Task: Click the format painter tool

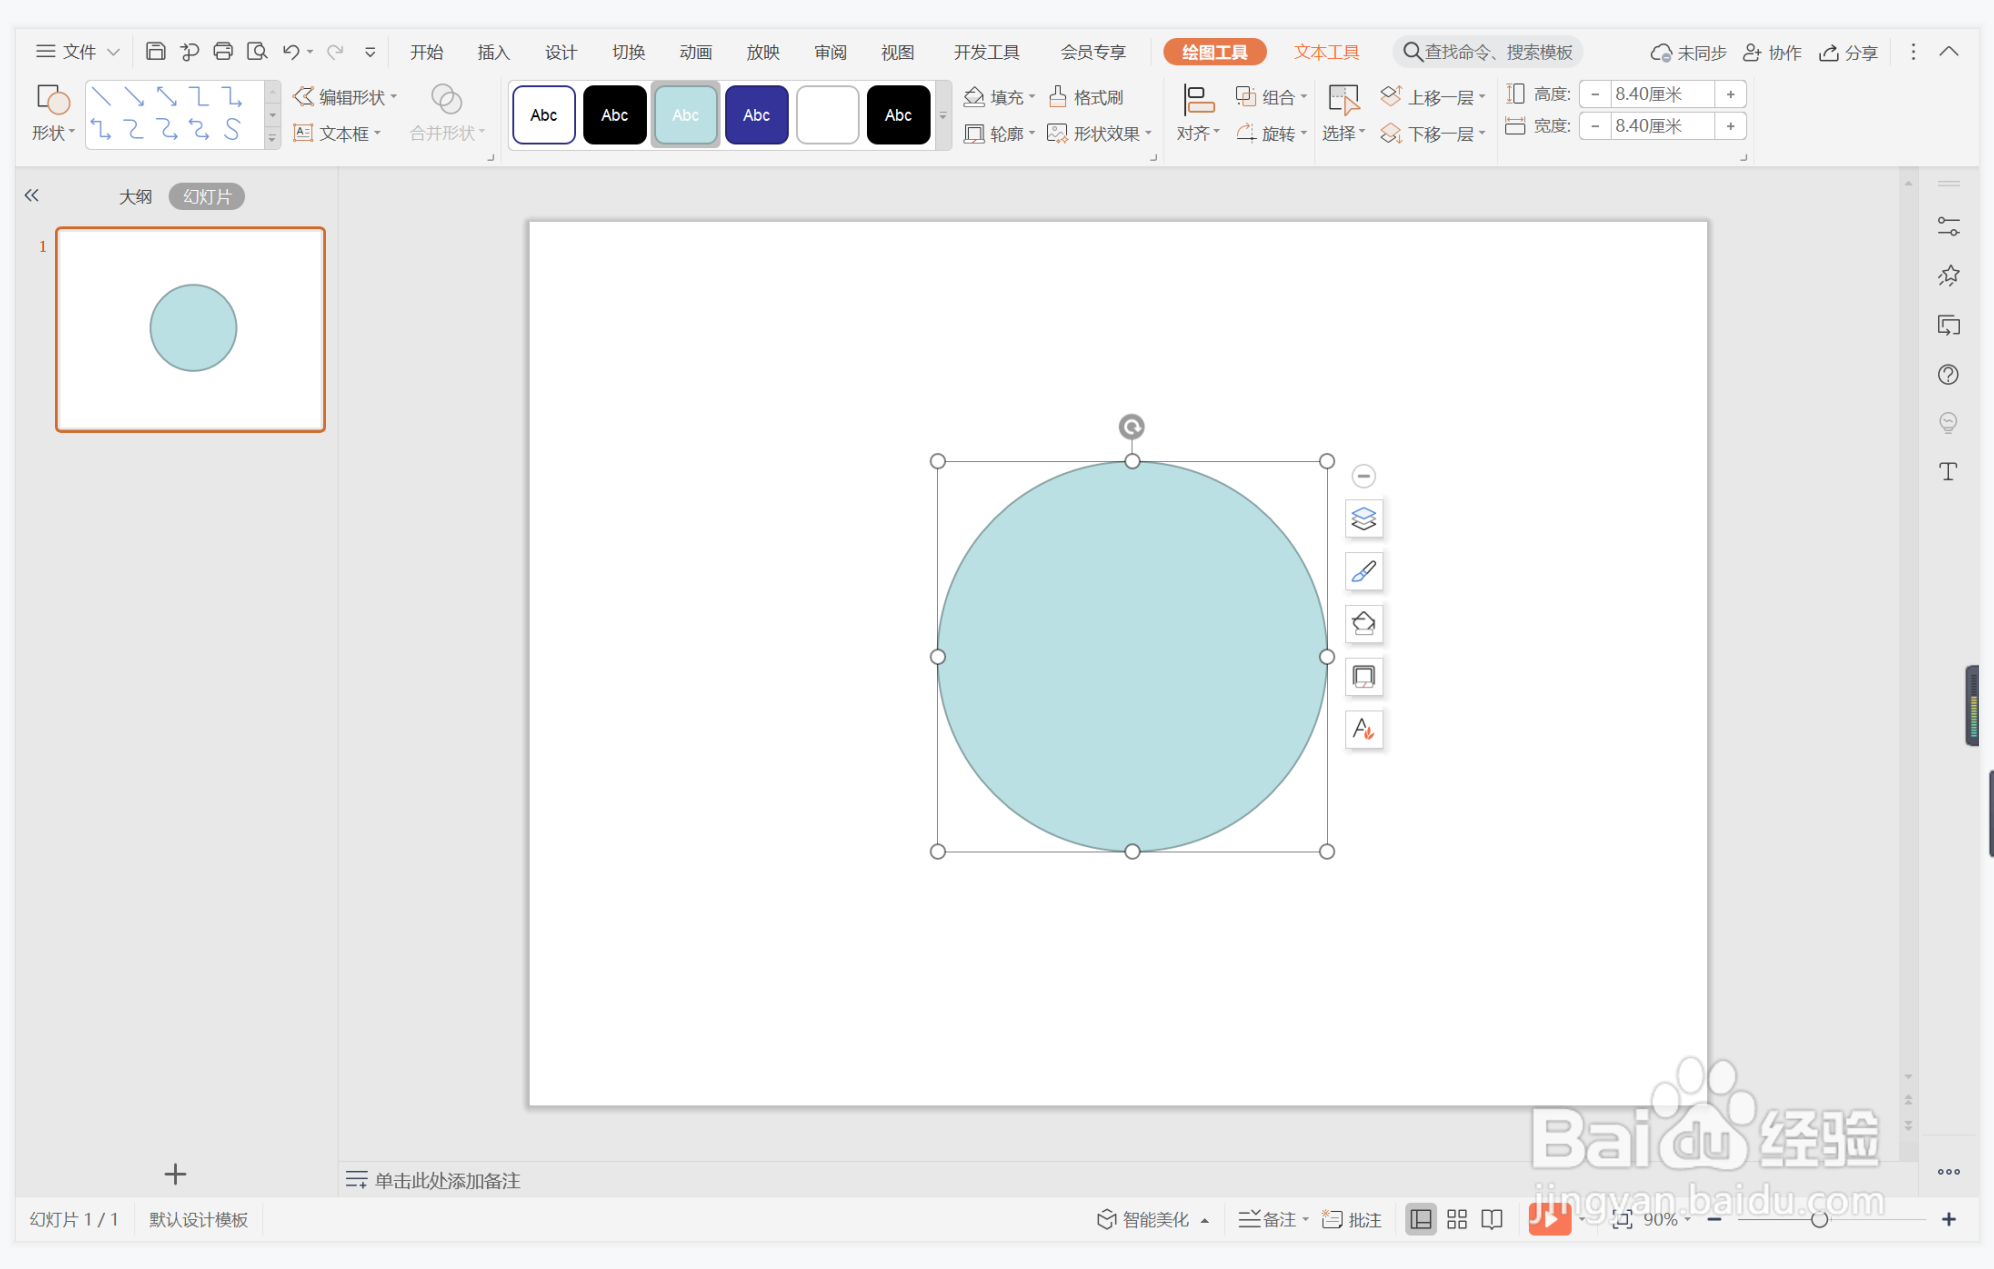Action: pos(1087,97)
